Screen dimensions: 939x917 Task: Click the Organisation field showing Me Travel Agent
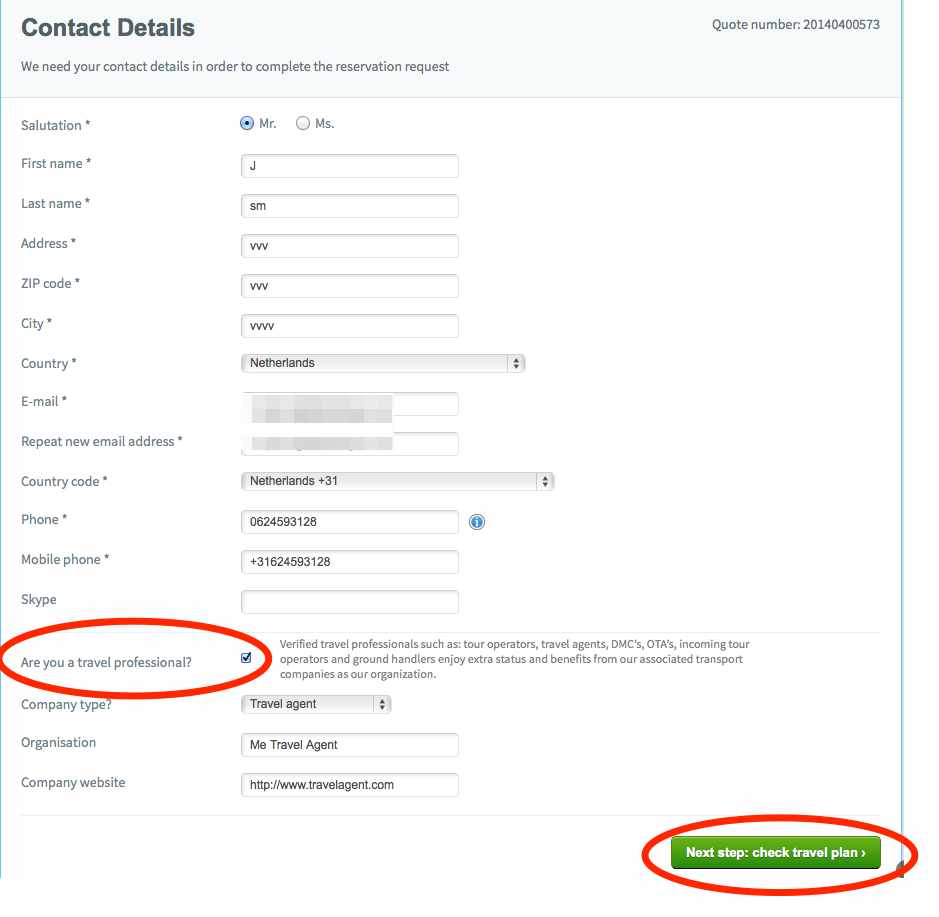tap(348, 744)
